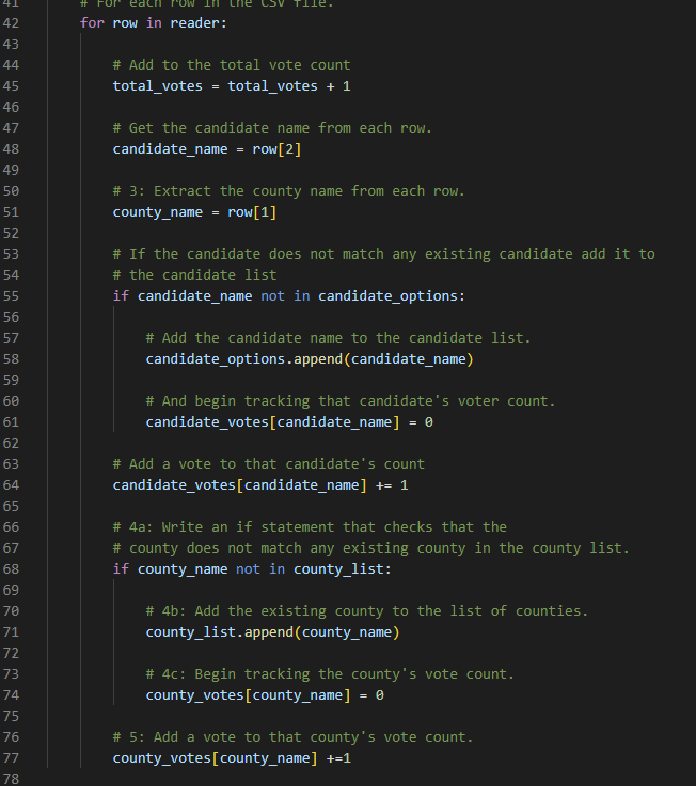Click 'append' in county_list.append call

[269, 633]
